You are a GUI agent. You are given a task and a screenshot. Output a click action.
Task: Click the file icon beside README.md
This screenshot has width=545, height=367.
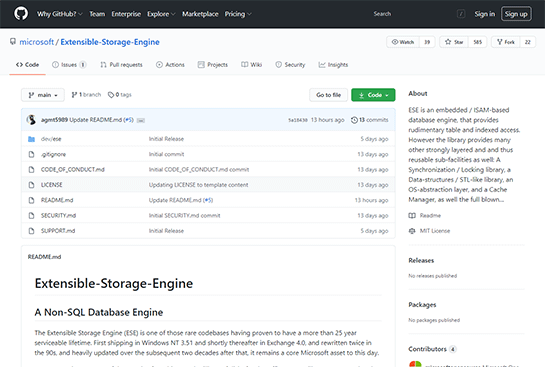(31, 200)
